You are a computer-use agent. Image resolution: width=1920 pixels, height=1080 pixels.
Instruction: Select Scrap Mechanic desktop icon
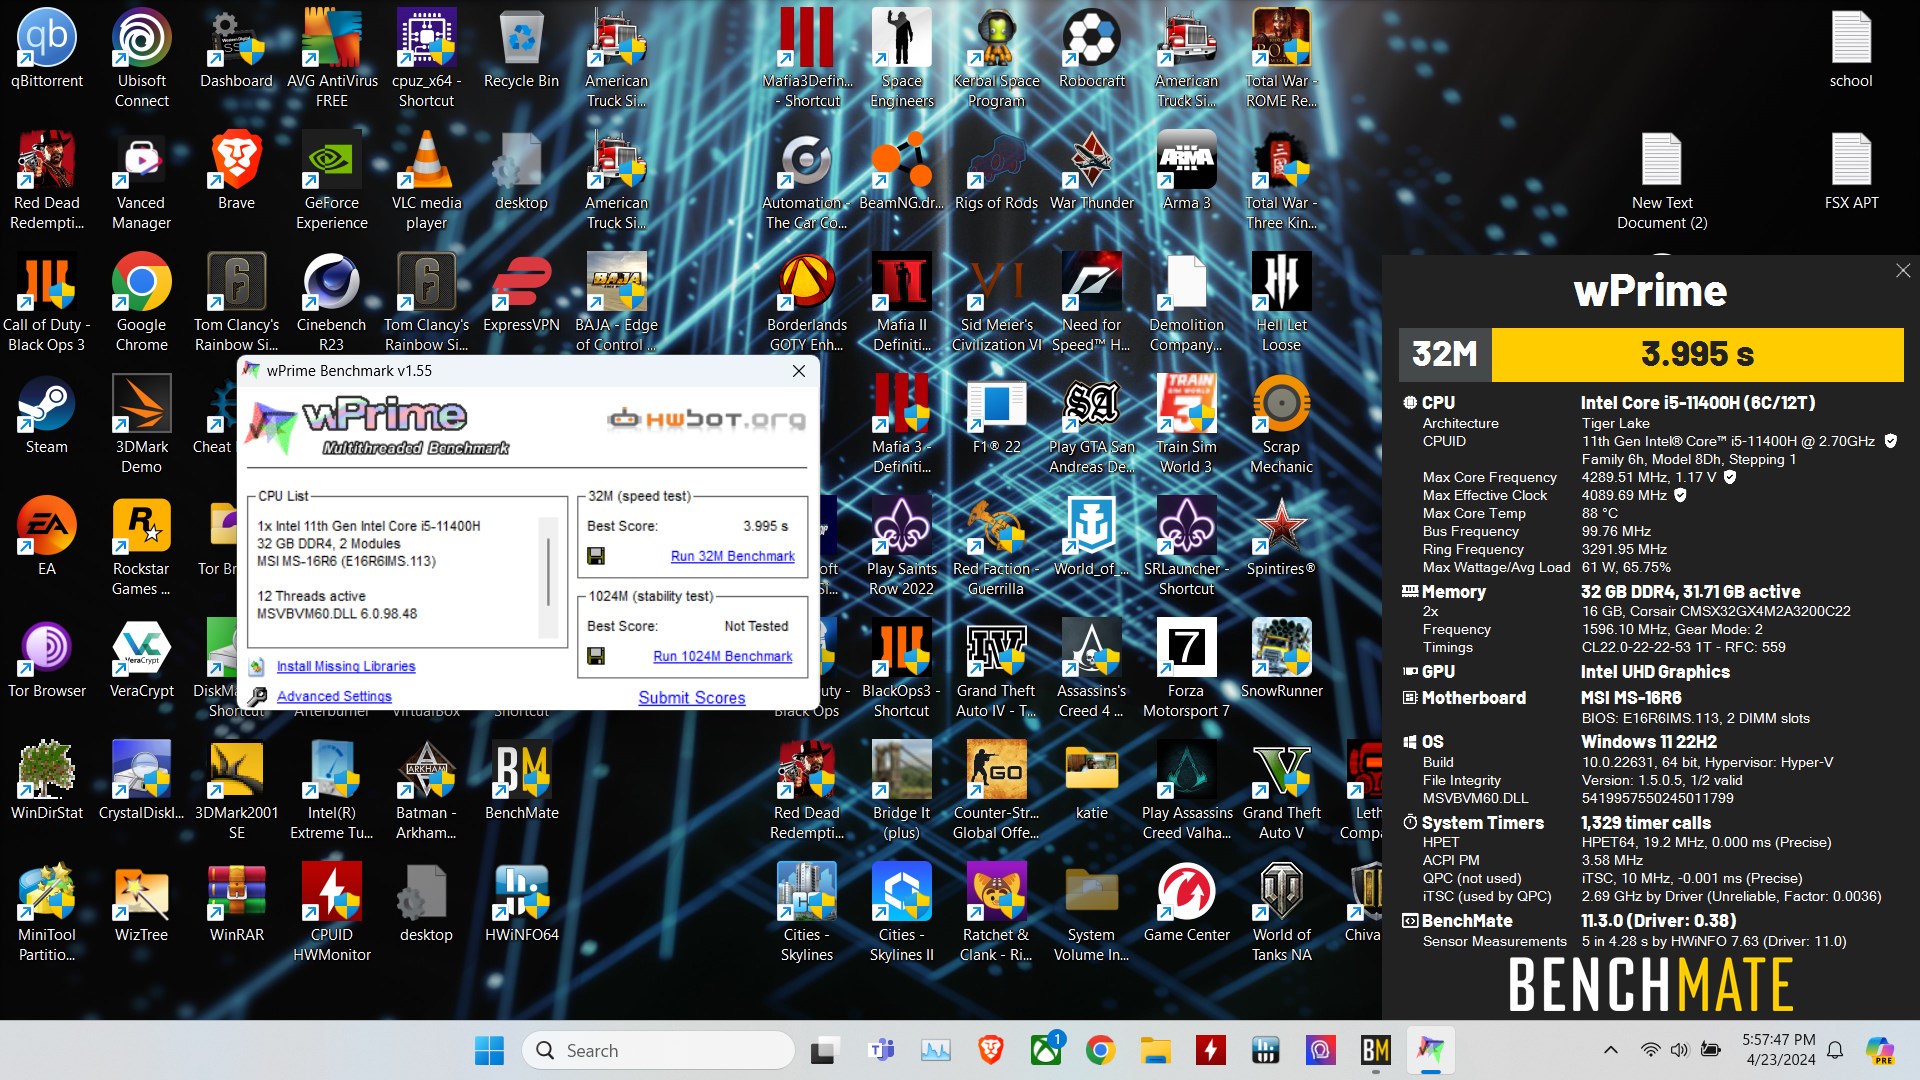(x=1281, y=424)
